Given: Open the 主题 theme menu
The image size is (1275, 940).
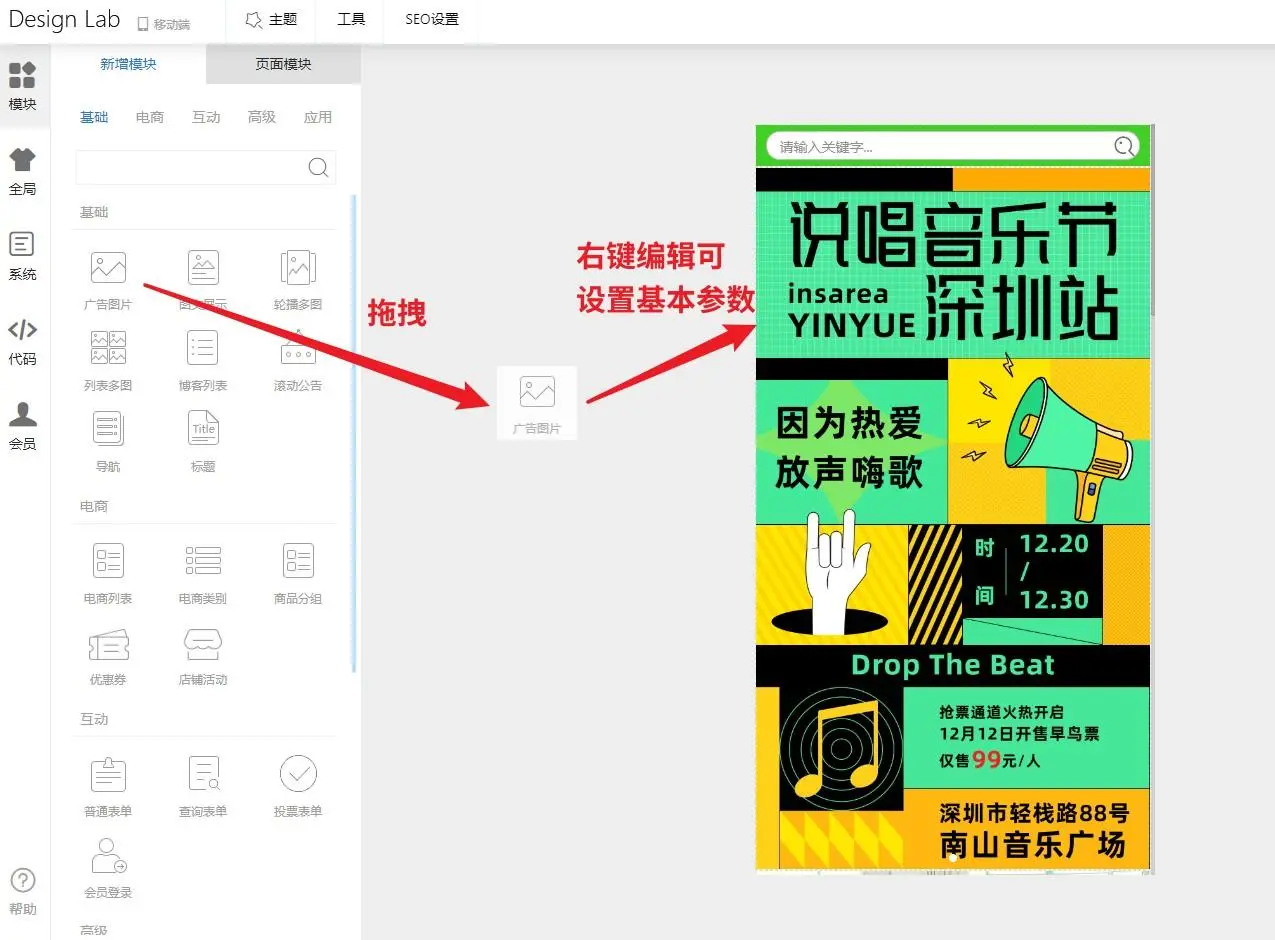Looking at the screenshot, I should point(271,20).
